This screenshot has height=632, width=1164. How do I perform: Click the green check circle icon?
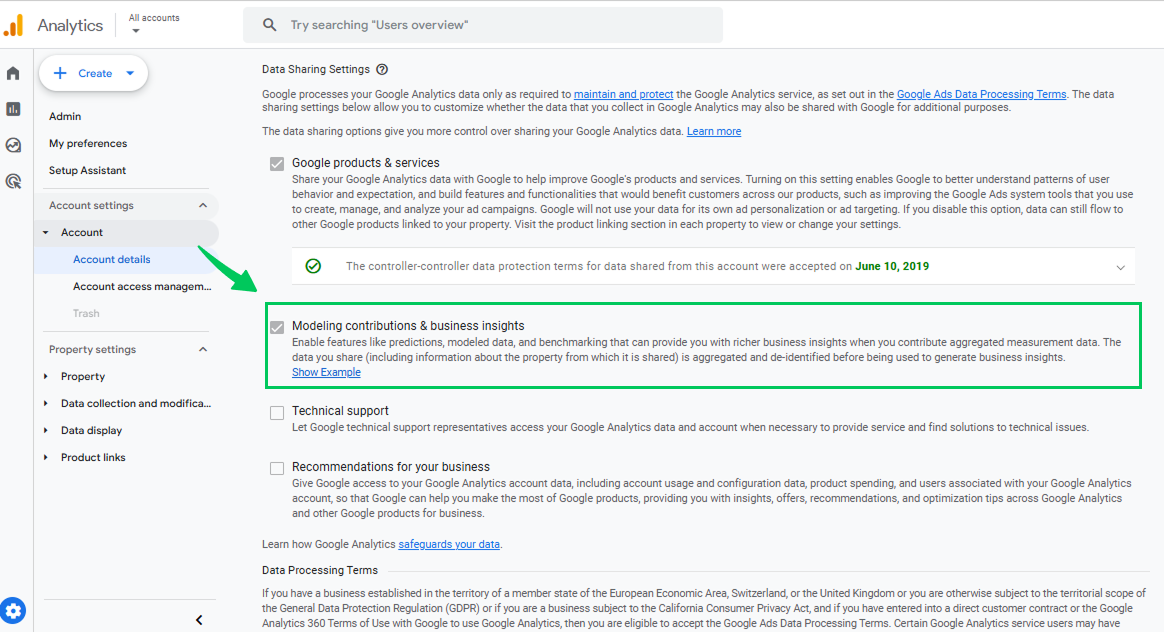(x=313, y=266)
